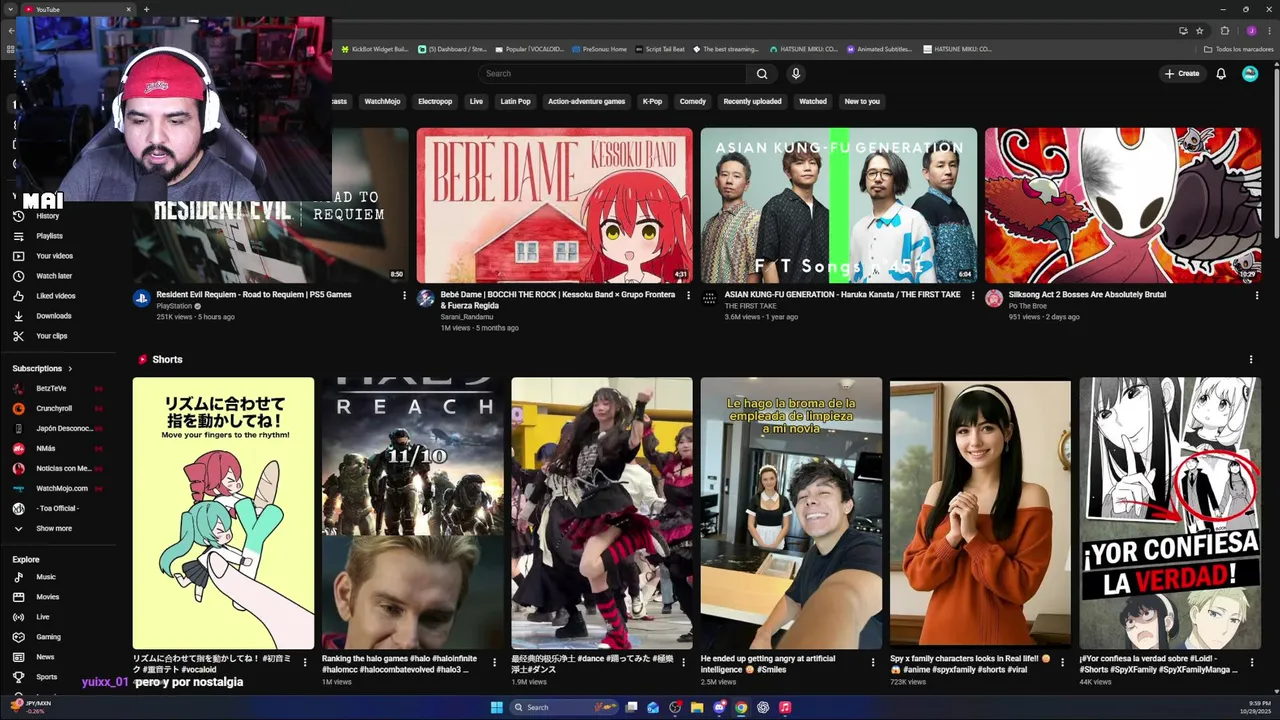Open the Script Tail Beat bookmark
Screen dimensions: 1280x720
pyautogui.click(x=660, y=49)
